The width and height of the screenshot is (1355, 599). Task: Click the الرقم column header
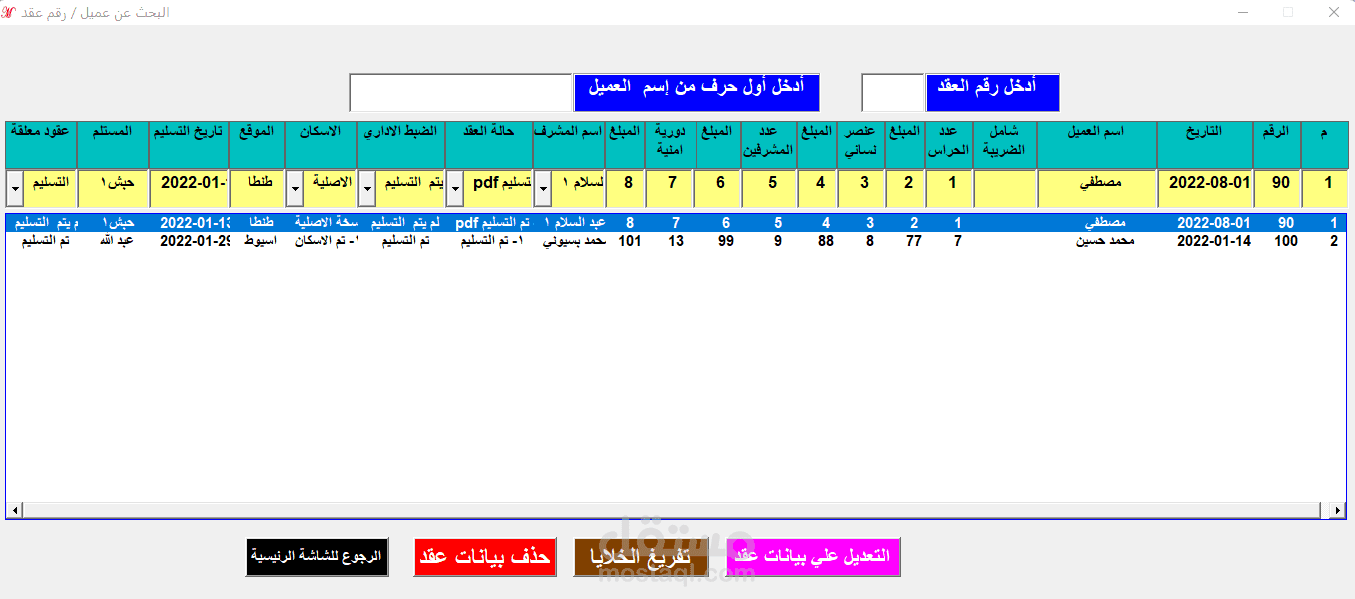pyautogui.click(x=1277, y=144)
